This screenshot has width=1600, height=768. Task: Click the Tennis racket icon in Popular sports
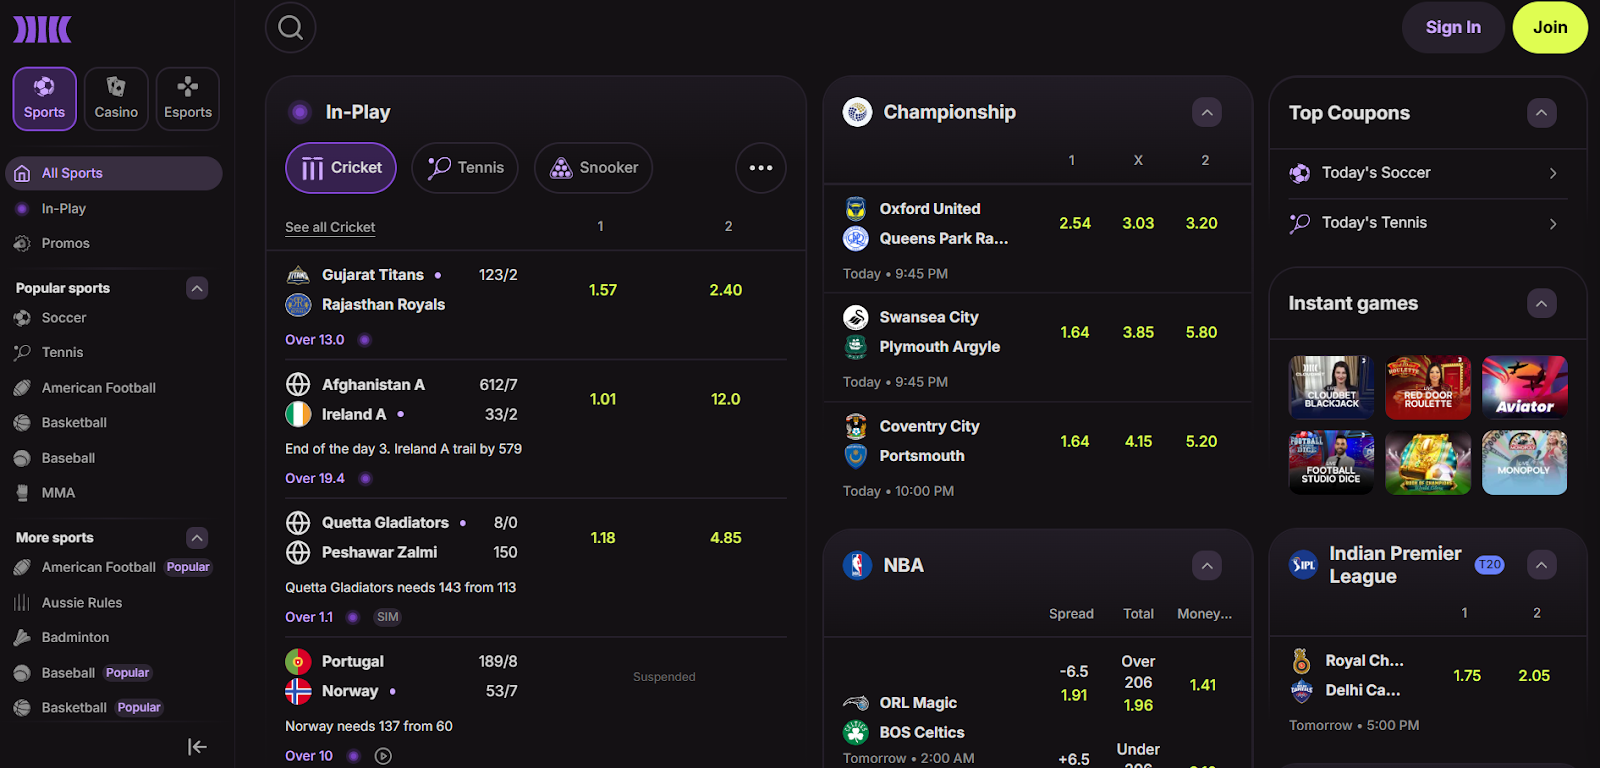pos(22,353)
